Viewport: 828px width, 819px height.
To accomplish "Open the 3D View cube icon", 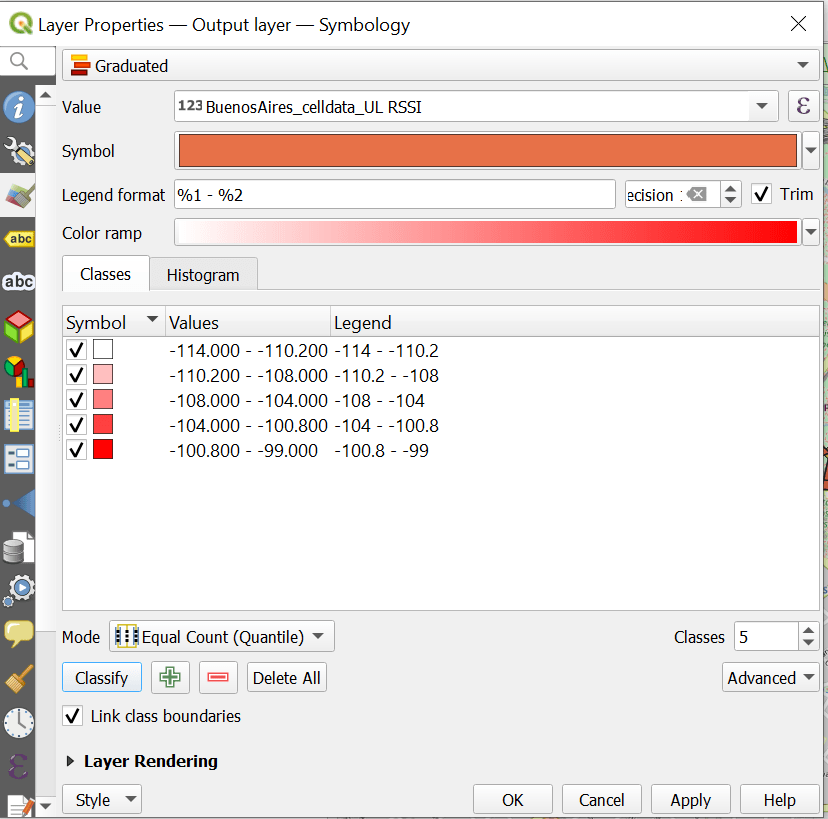I will point(18,325).
